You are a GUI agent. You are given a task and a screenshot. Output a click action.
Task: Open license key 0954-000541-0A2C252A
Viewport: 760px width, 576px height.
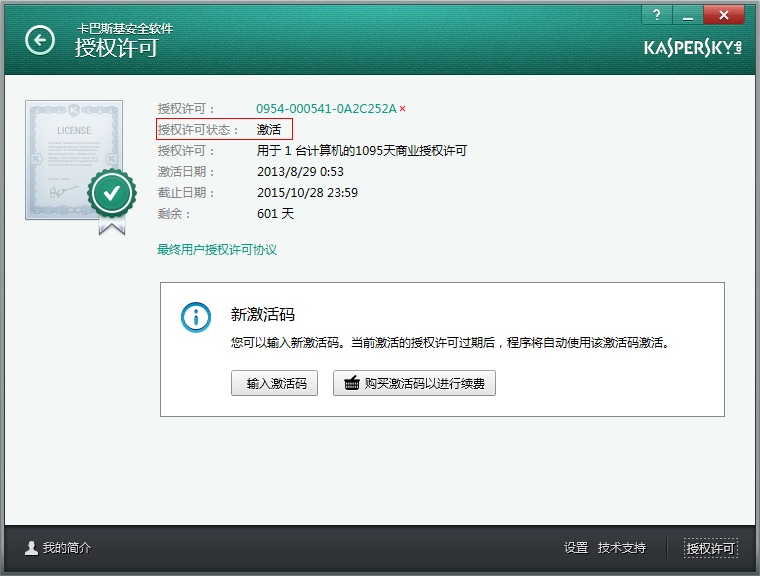[x=326, y=109]
